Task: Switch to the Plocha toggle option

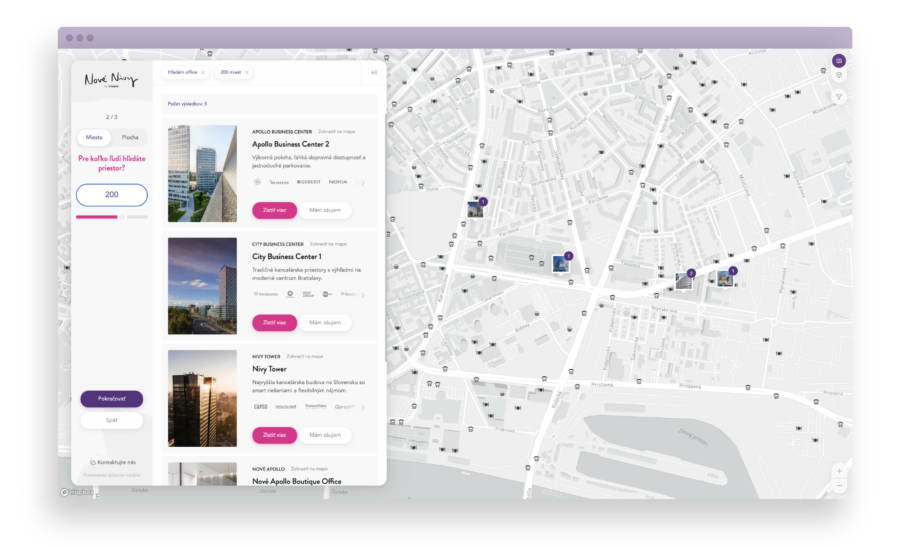Action: (130, 137)
